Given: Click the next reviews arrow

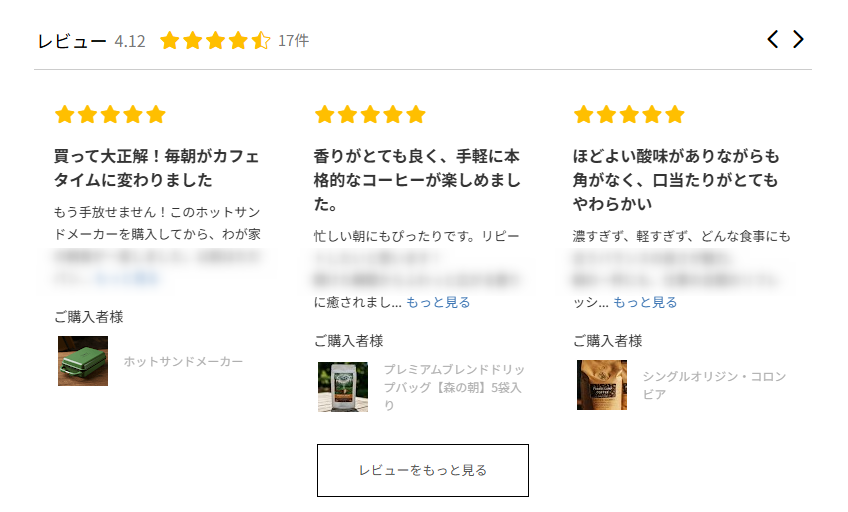Looking at the screenshot, I should 798,39.
